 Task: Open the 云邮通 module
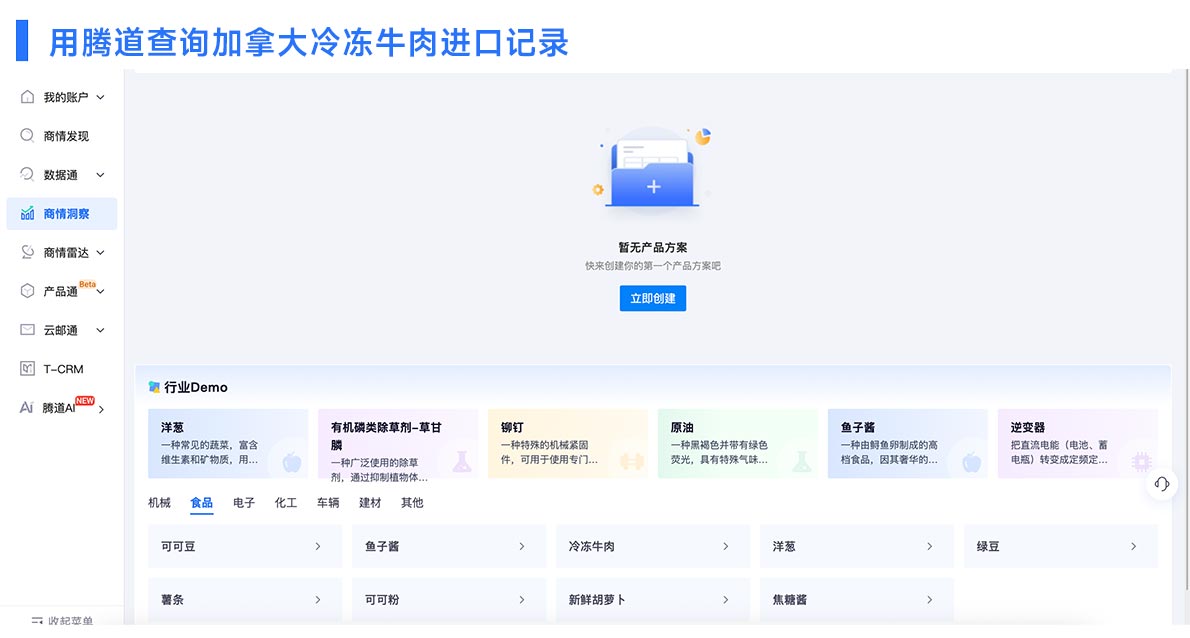57,330
